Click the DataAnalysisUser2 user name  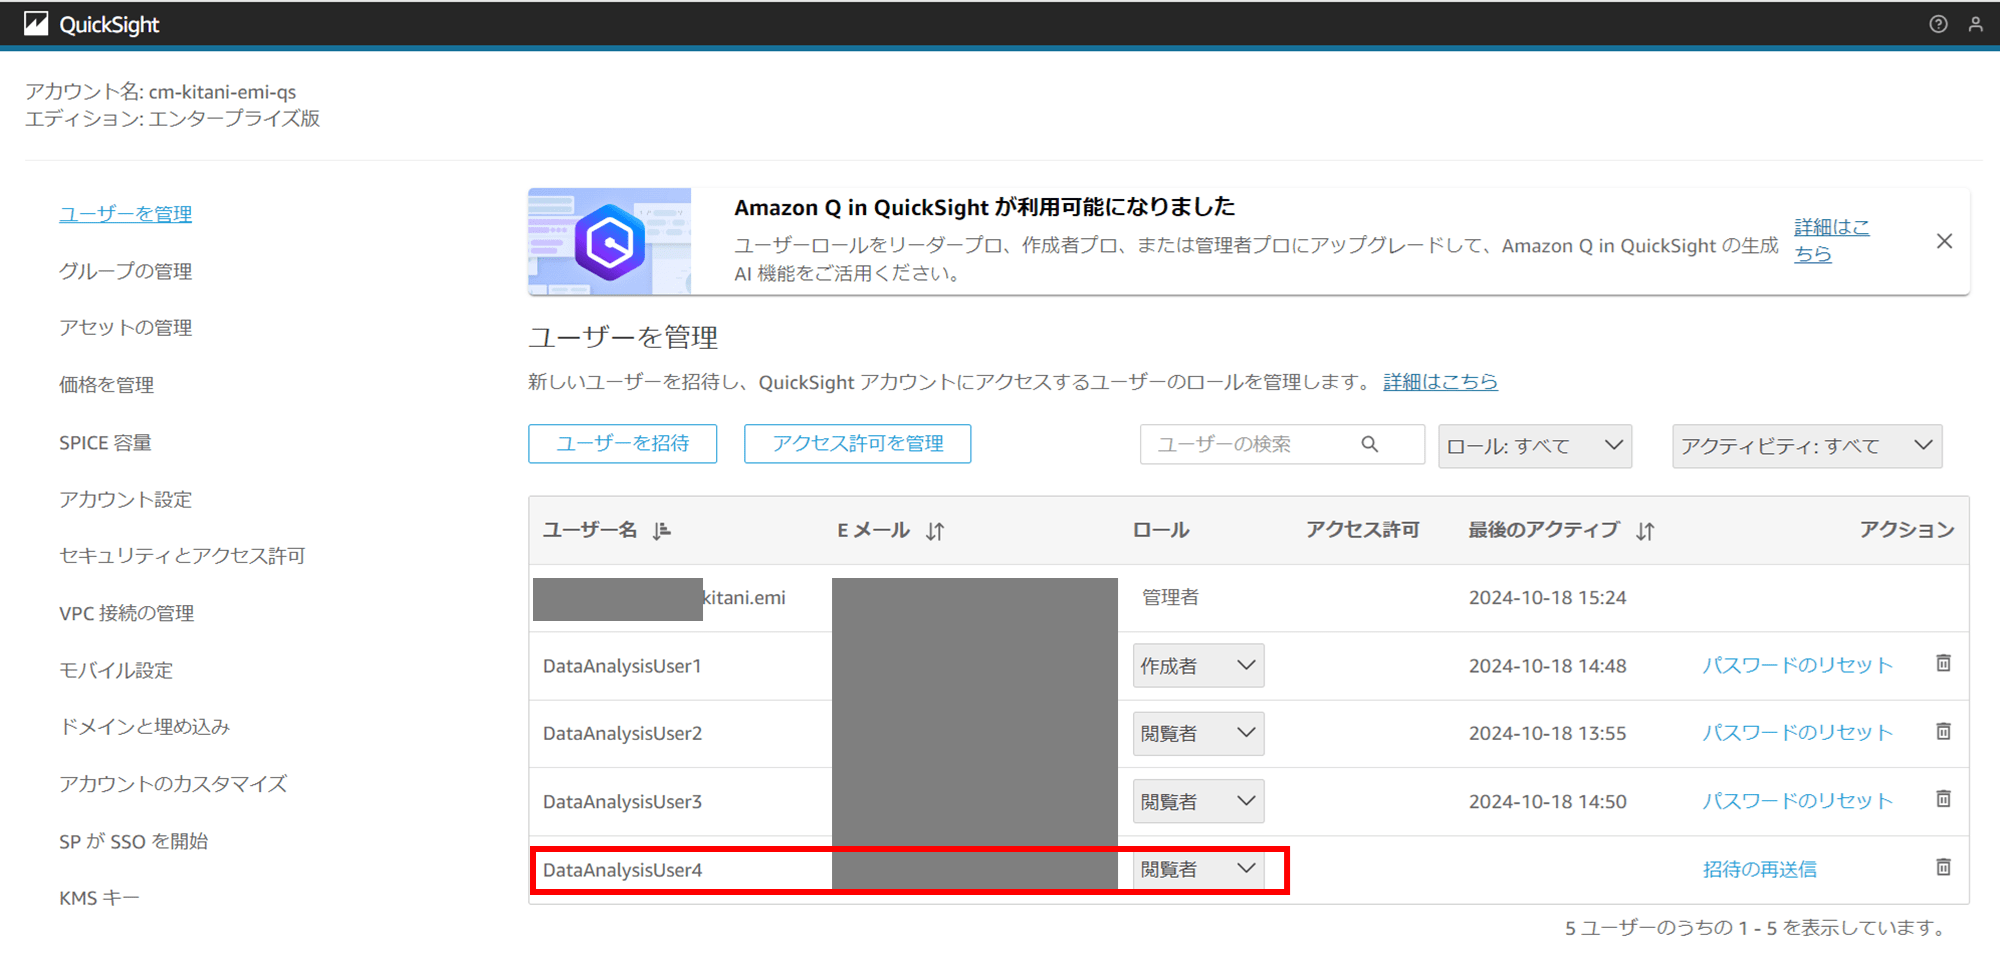click(622, 734)
